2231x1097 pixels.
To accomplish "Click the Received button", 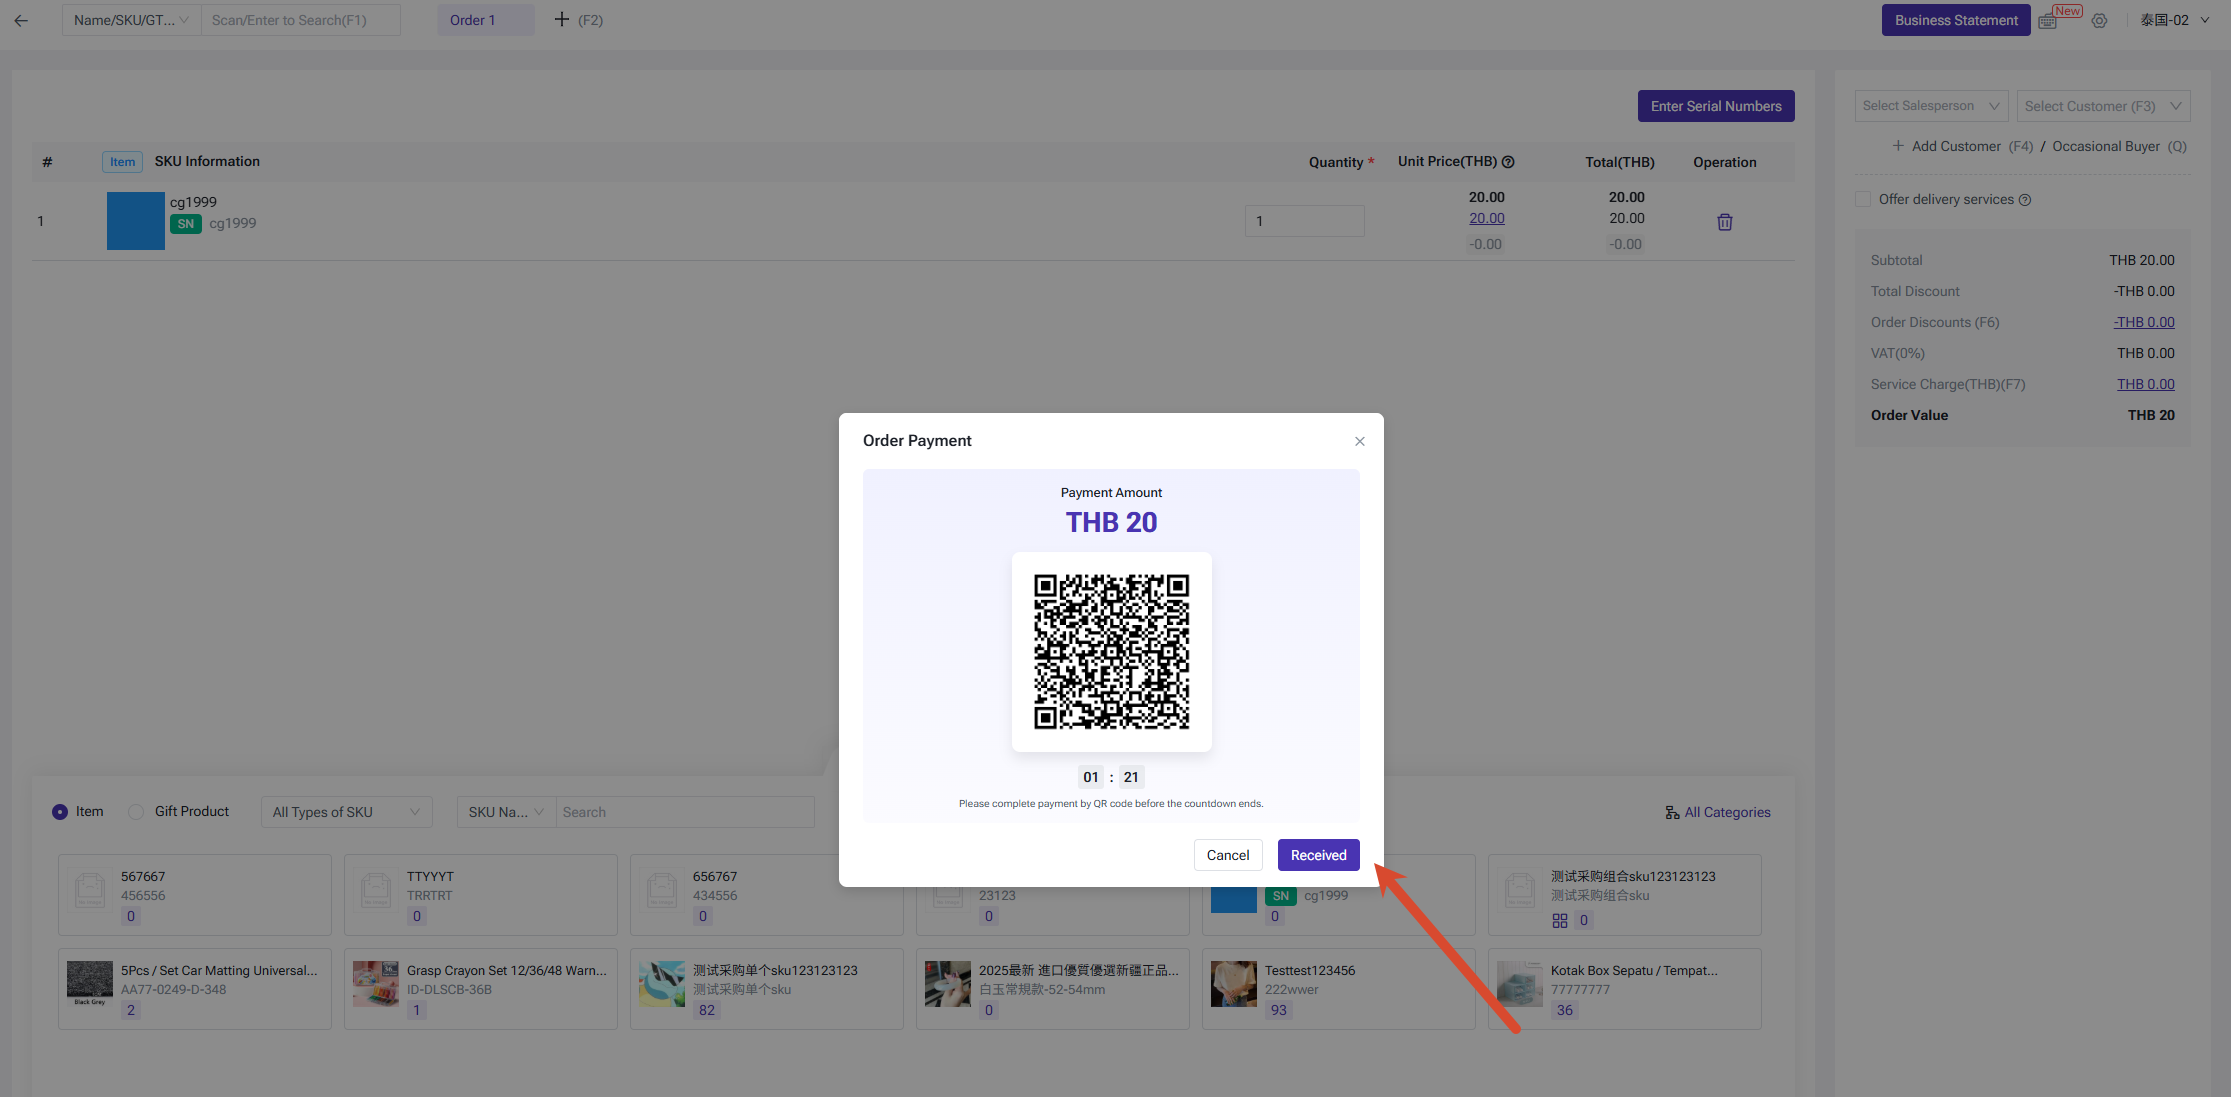I will point(1319,855).
